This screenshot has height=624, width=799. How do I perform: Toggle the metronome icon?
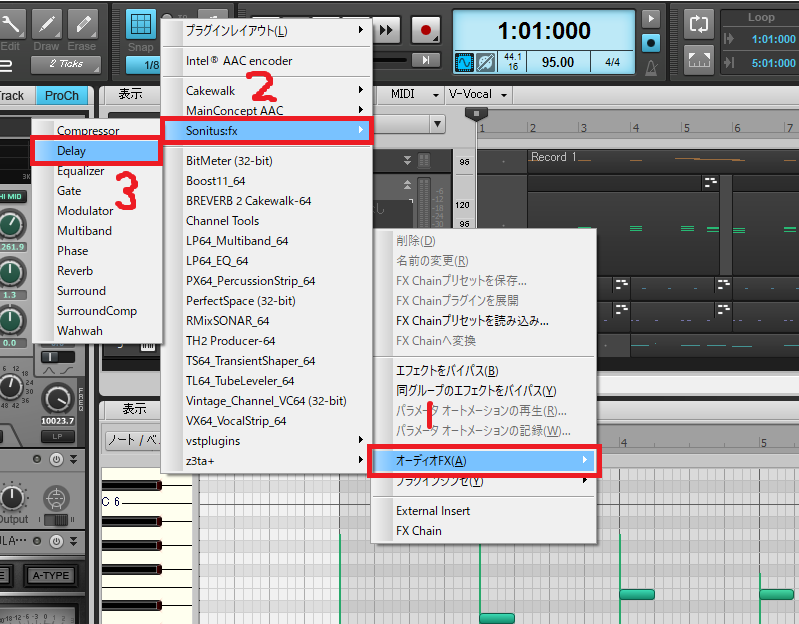click(651, 67)
